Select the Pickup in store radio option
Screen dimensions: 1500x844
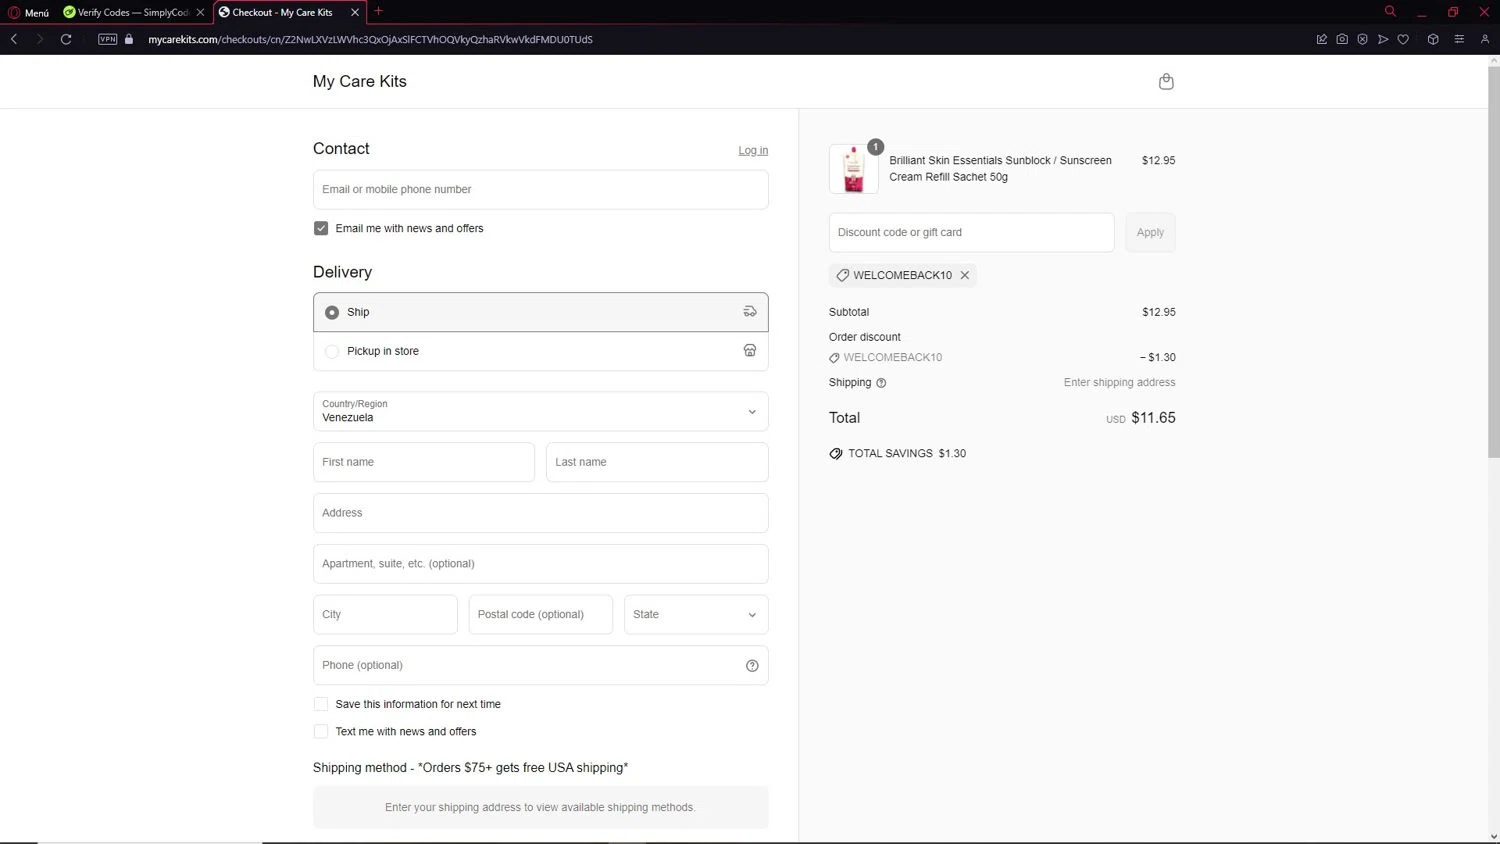pyautogui.click(x=332, y=351)
